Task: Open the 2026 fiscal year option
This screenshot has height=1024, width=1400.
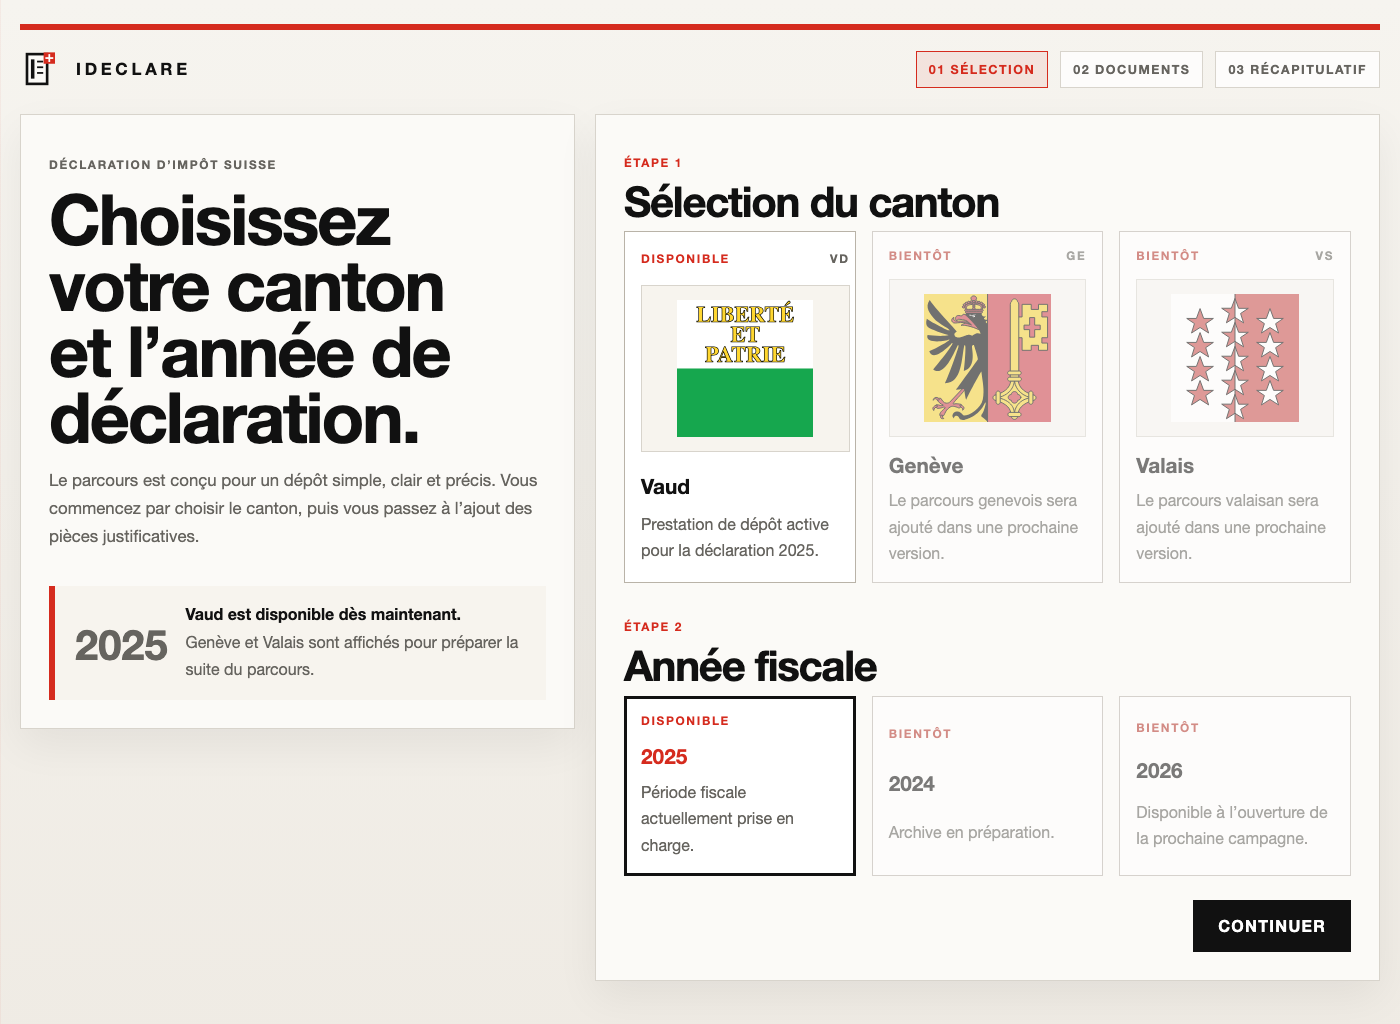Action: point(1234,786)
